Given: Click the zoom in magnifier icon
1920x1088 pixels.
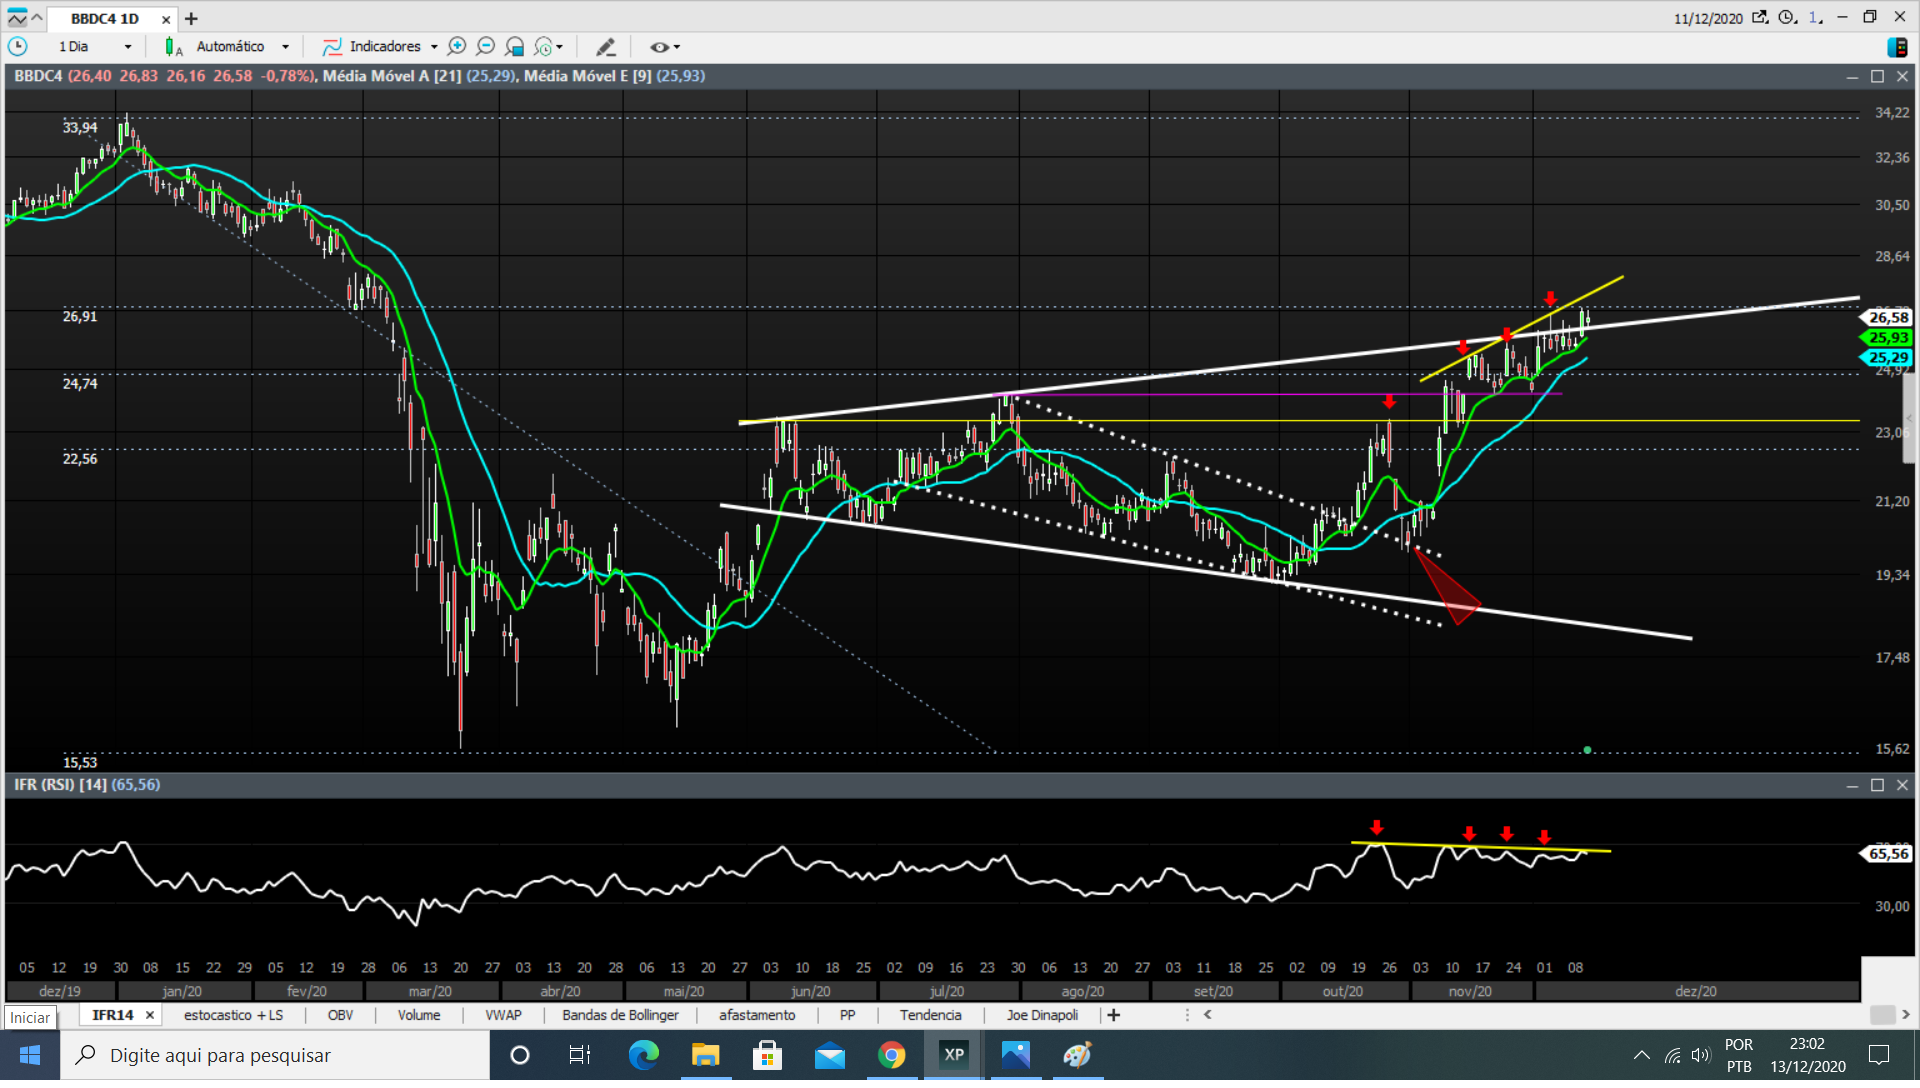Looking at the screenshot, I should point(457,47).
